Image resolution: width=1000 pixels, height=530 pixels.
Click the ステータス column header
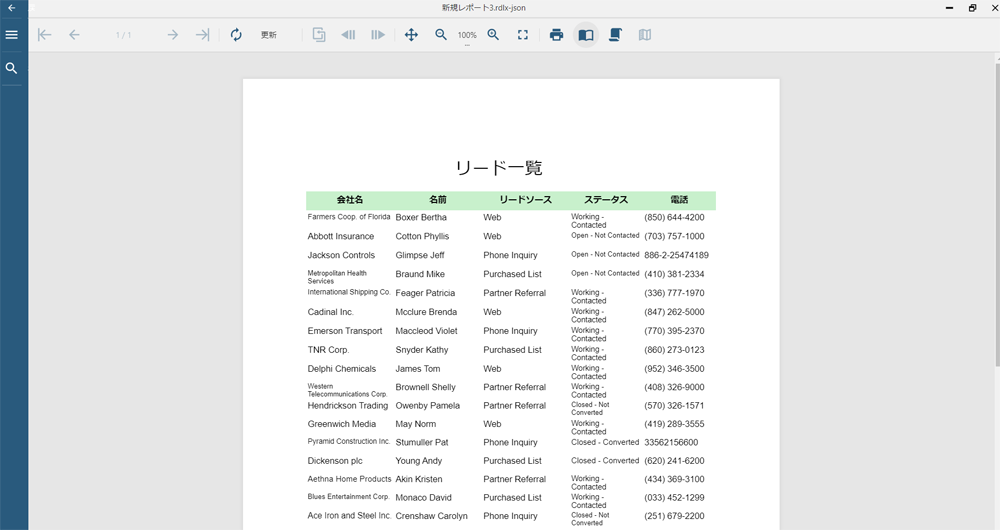click(606, 200)
